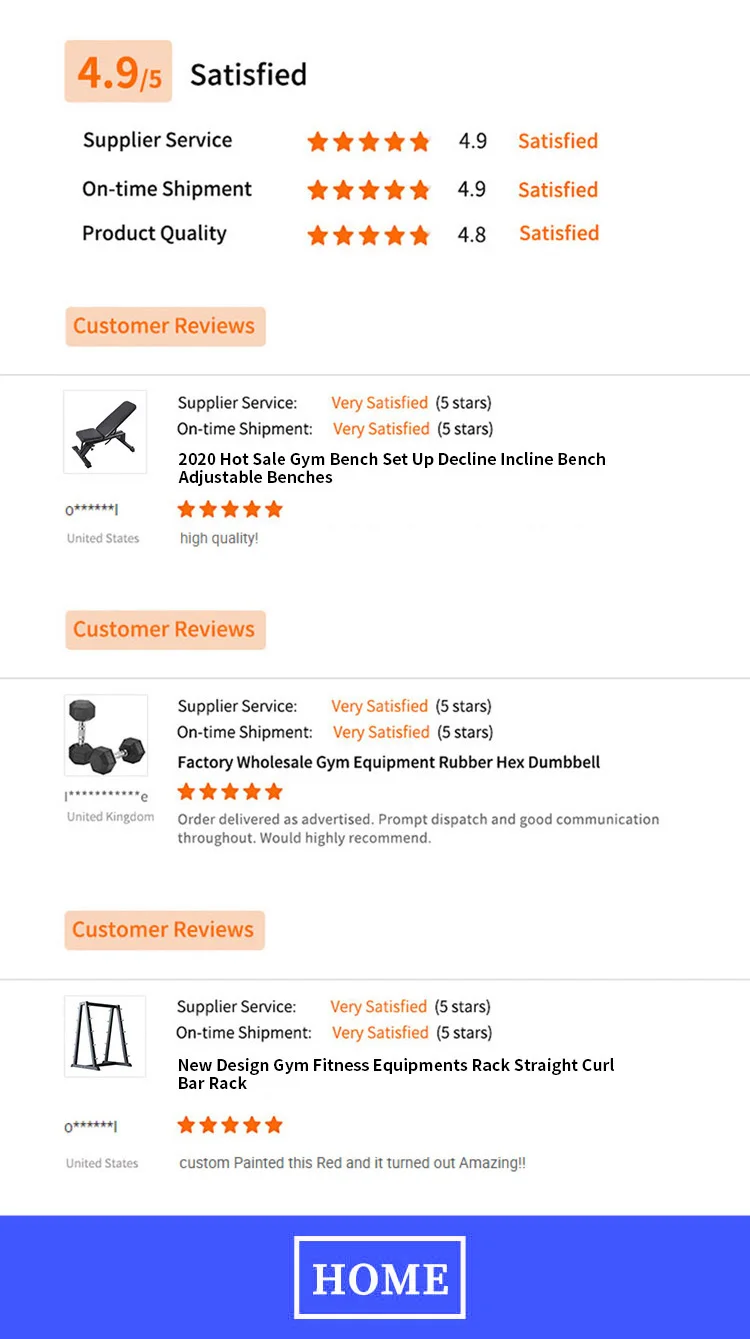Open the Rubber Hex Dumbbell product link
This screenshot has width=750, height=1339.
point(388,762)
